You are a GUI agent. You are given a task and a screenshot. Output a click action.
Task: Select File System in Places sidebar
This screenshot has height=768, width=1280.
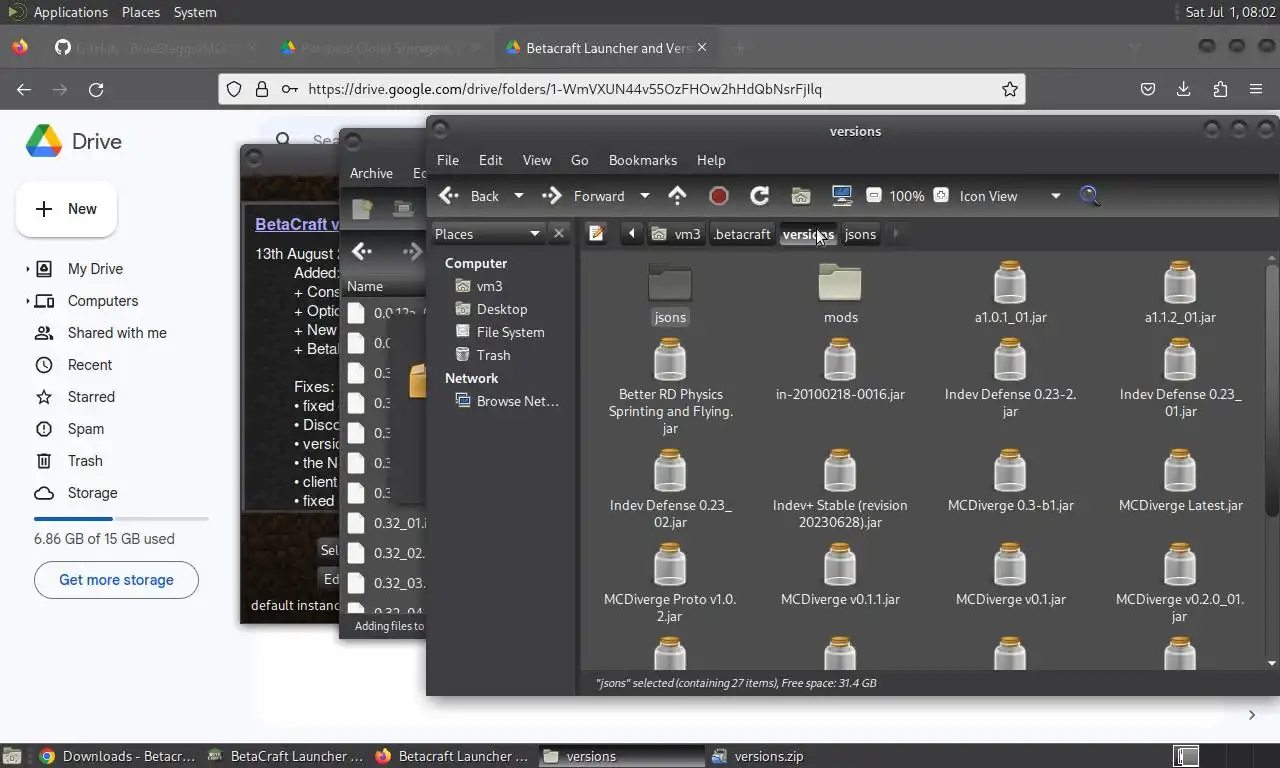510,332
